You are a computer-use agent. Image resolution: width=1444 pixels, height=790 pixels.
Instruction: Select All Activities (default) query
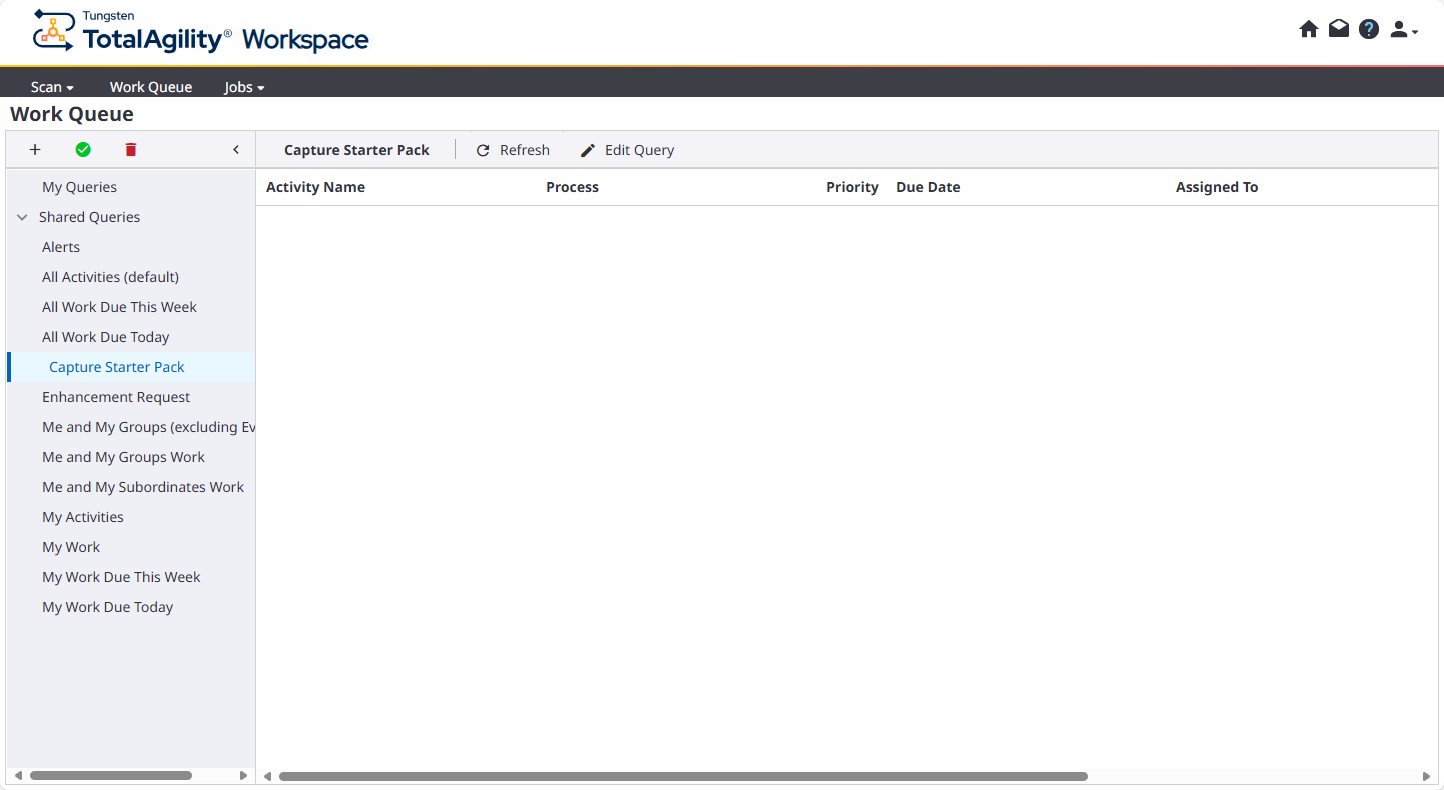pyautogui.click(x=110, y=277)
